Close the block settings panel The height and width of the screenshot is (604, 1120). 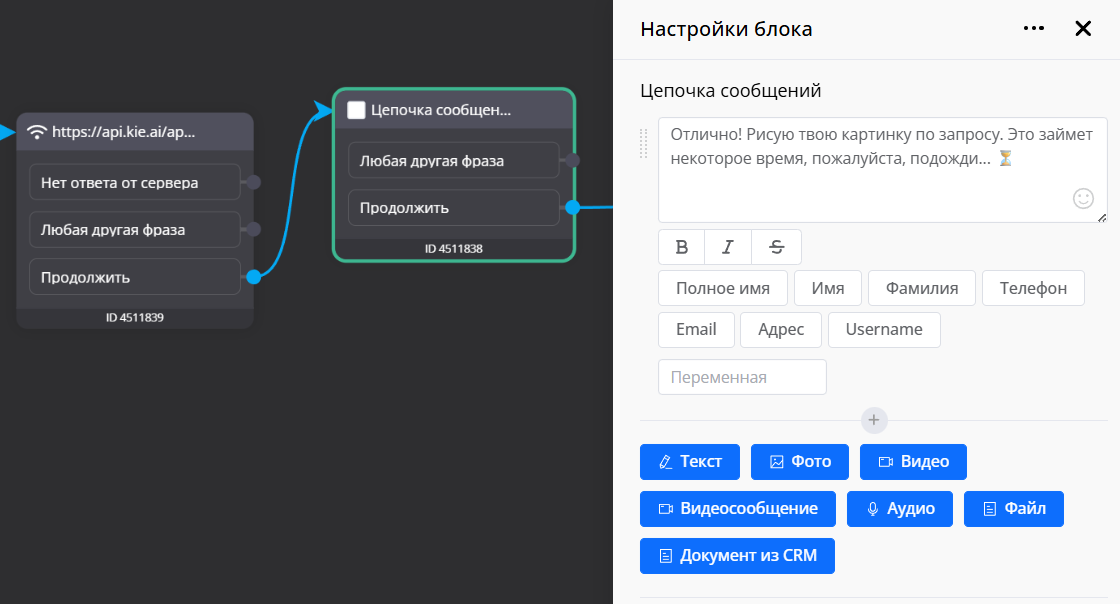click(x=1083, y=29)
